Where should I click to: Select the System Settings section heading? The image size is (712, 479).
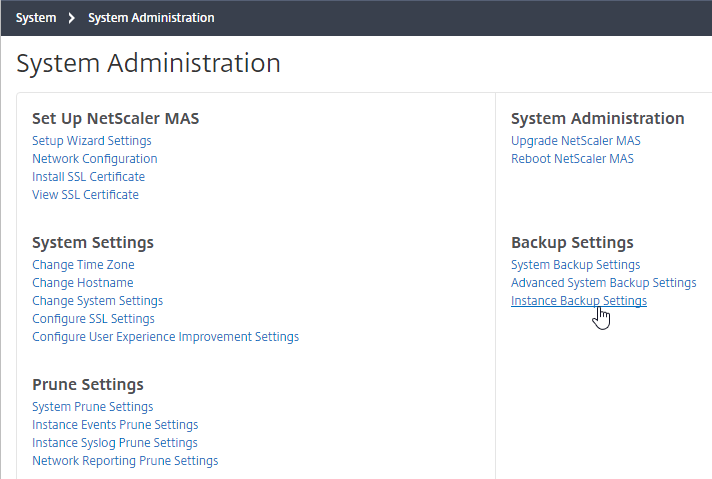pyautogui.click(x=93, y=243)
